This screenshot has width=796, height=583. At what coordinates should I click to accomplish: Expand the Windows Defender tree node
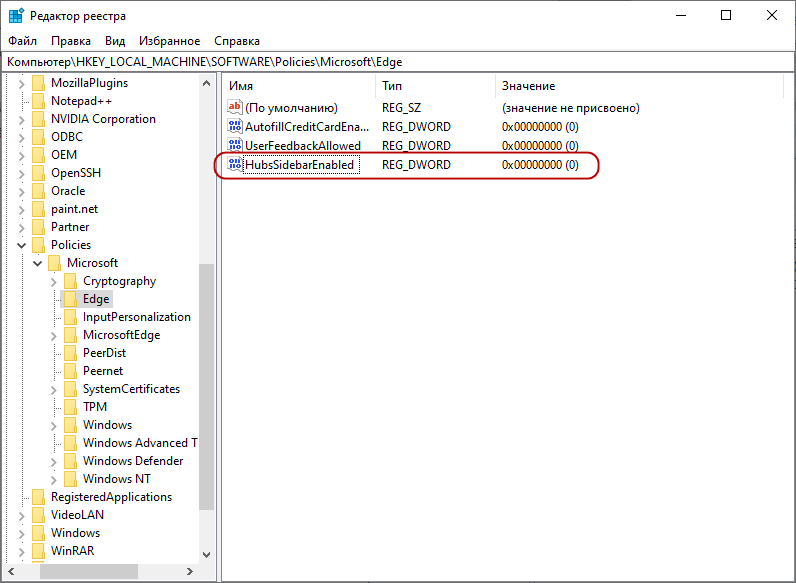[54, 462]
